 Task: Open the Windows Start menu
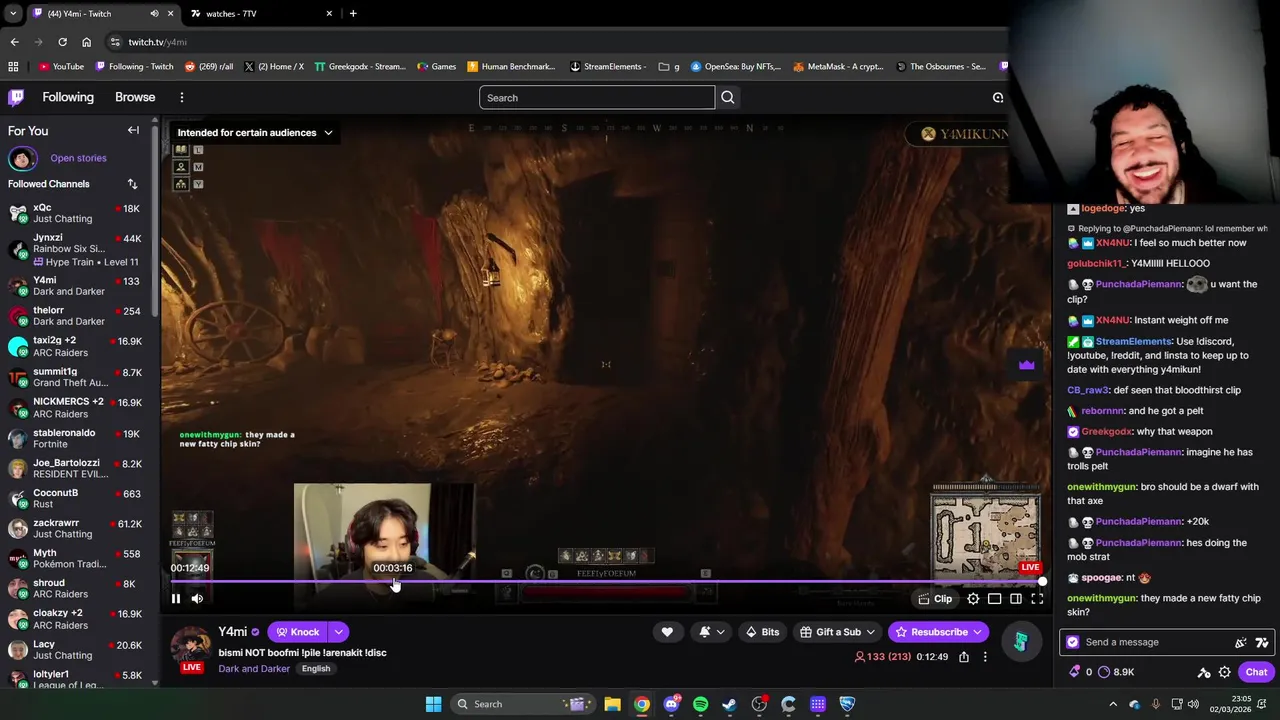click(x=433, y=704)
